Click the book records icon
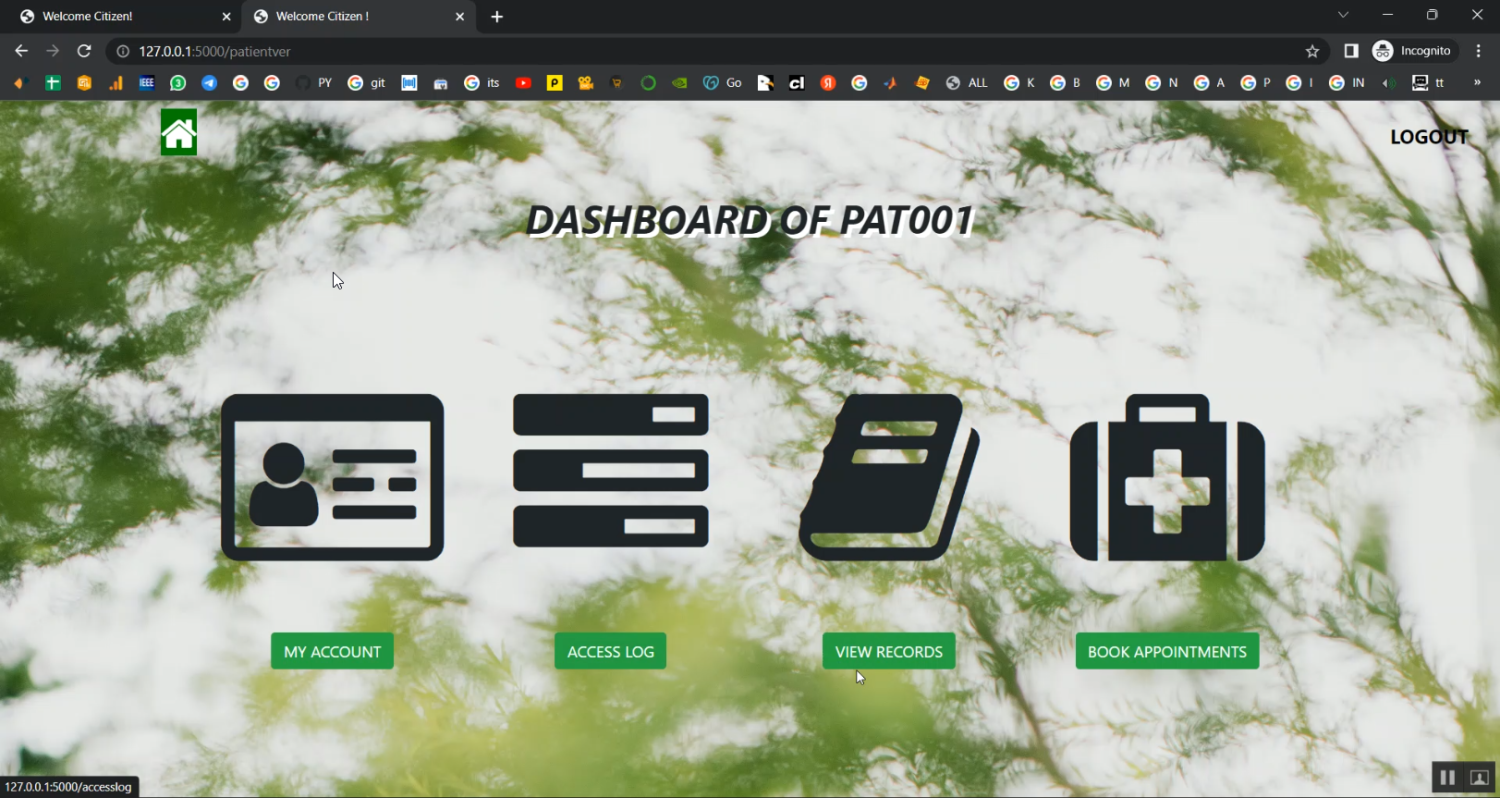 tap(888, 477)
